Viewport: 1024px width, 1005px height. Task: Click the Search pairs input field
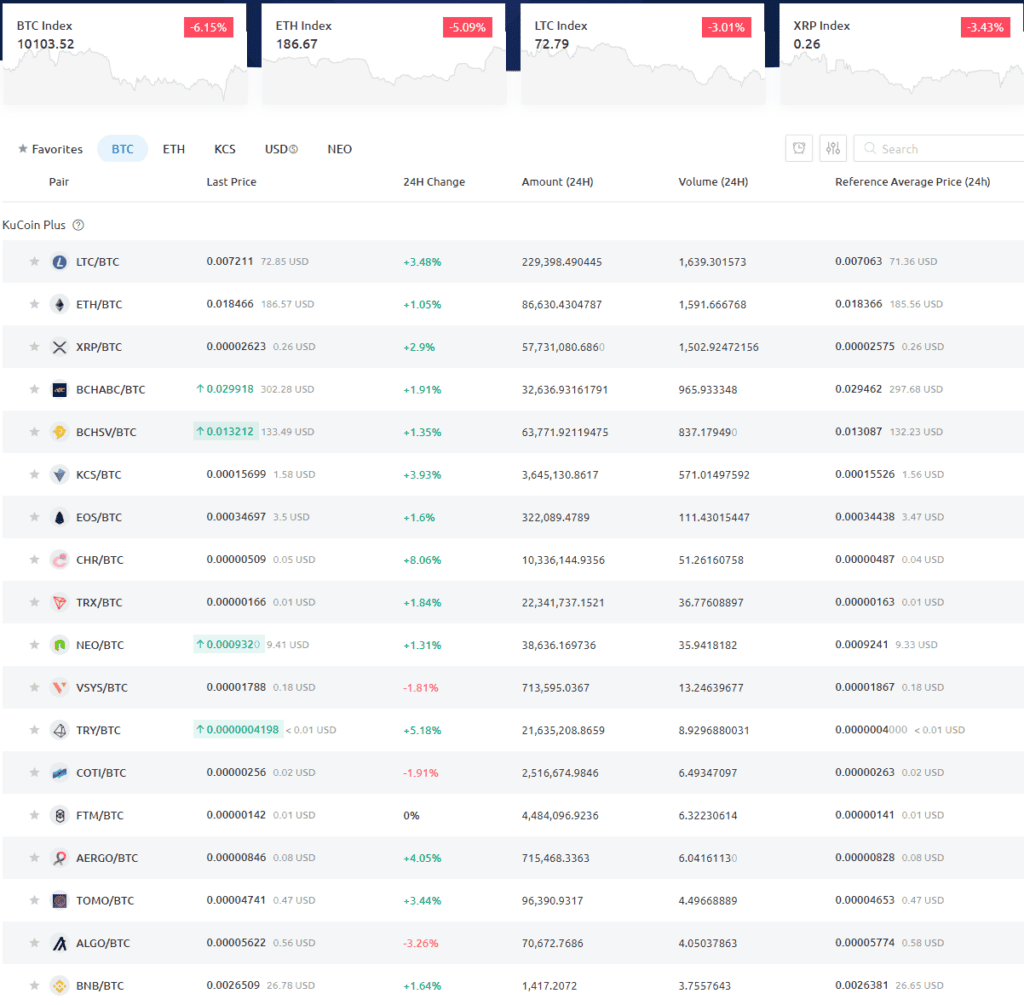[939, 148]
